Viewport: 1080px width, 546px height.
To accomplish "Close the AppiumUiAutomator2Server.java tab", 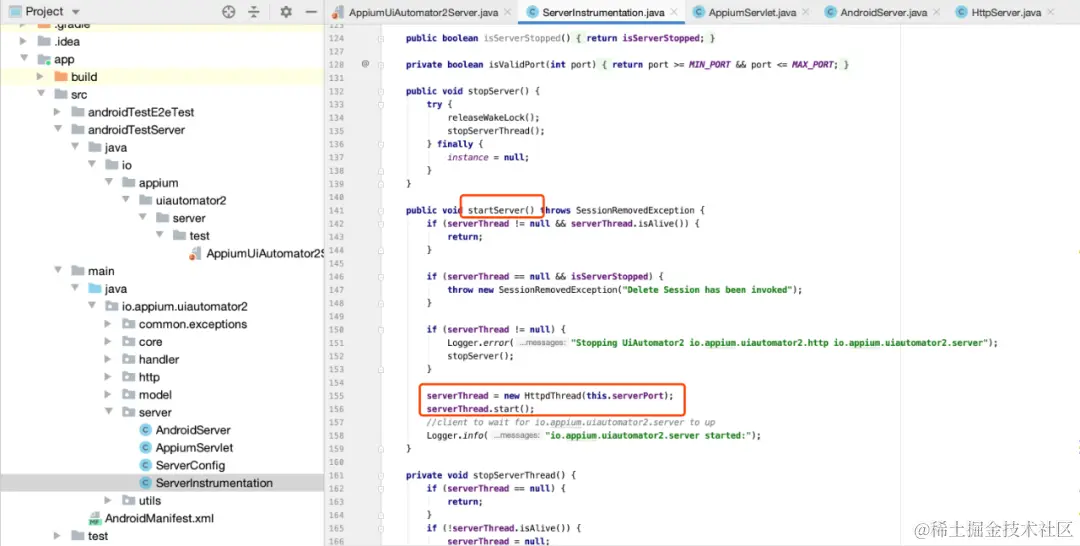I will [x=508, y=12].
